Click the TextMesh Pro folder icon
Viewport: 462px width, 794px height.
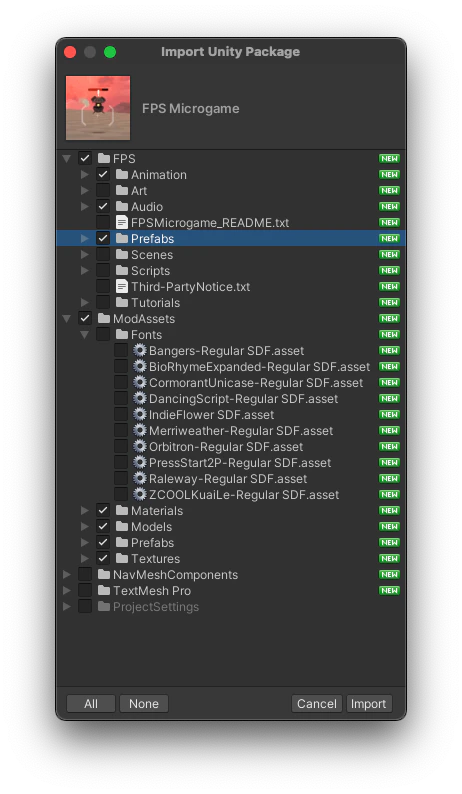click(x=104, y=590)
